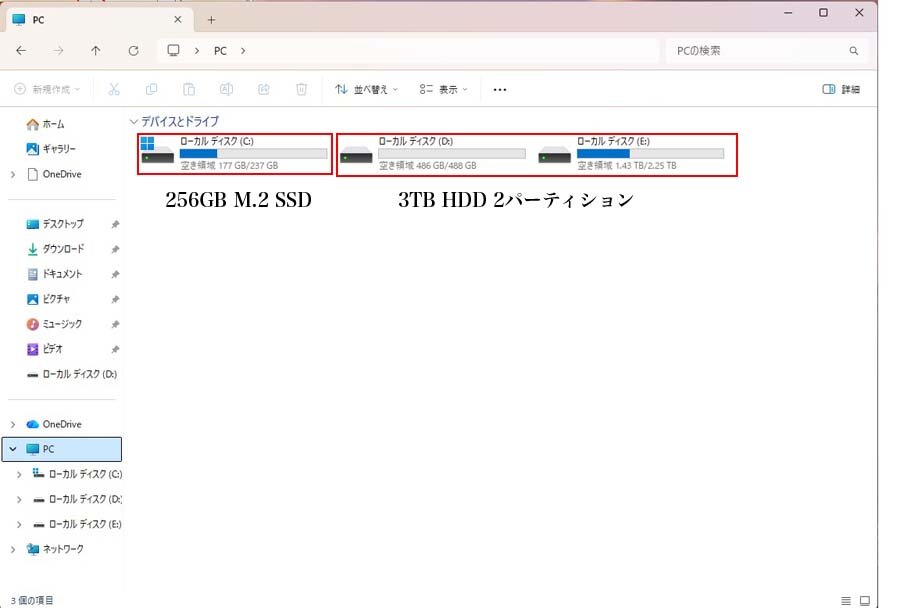Select the PC tab
The height and width of the screenshot is (608, 900).
click(99, 20)
